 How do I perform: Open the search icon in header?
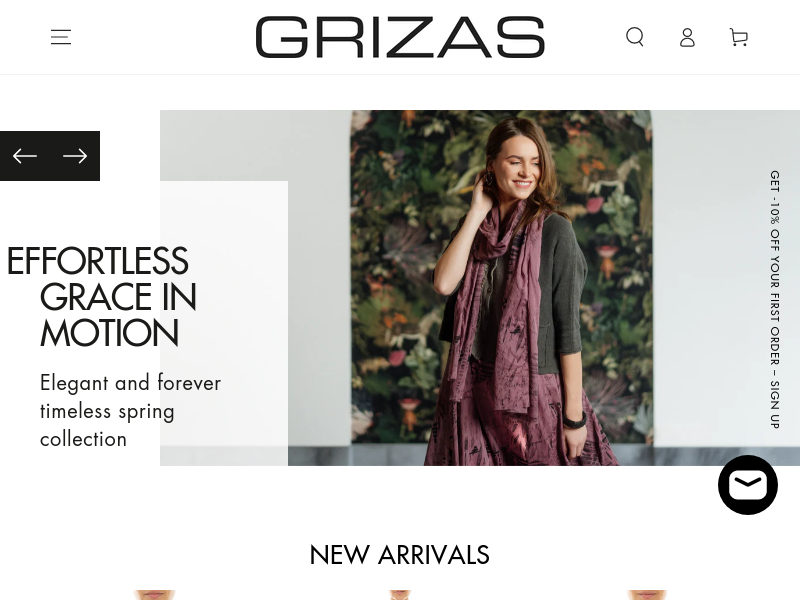(x=635, y=37)
